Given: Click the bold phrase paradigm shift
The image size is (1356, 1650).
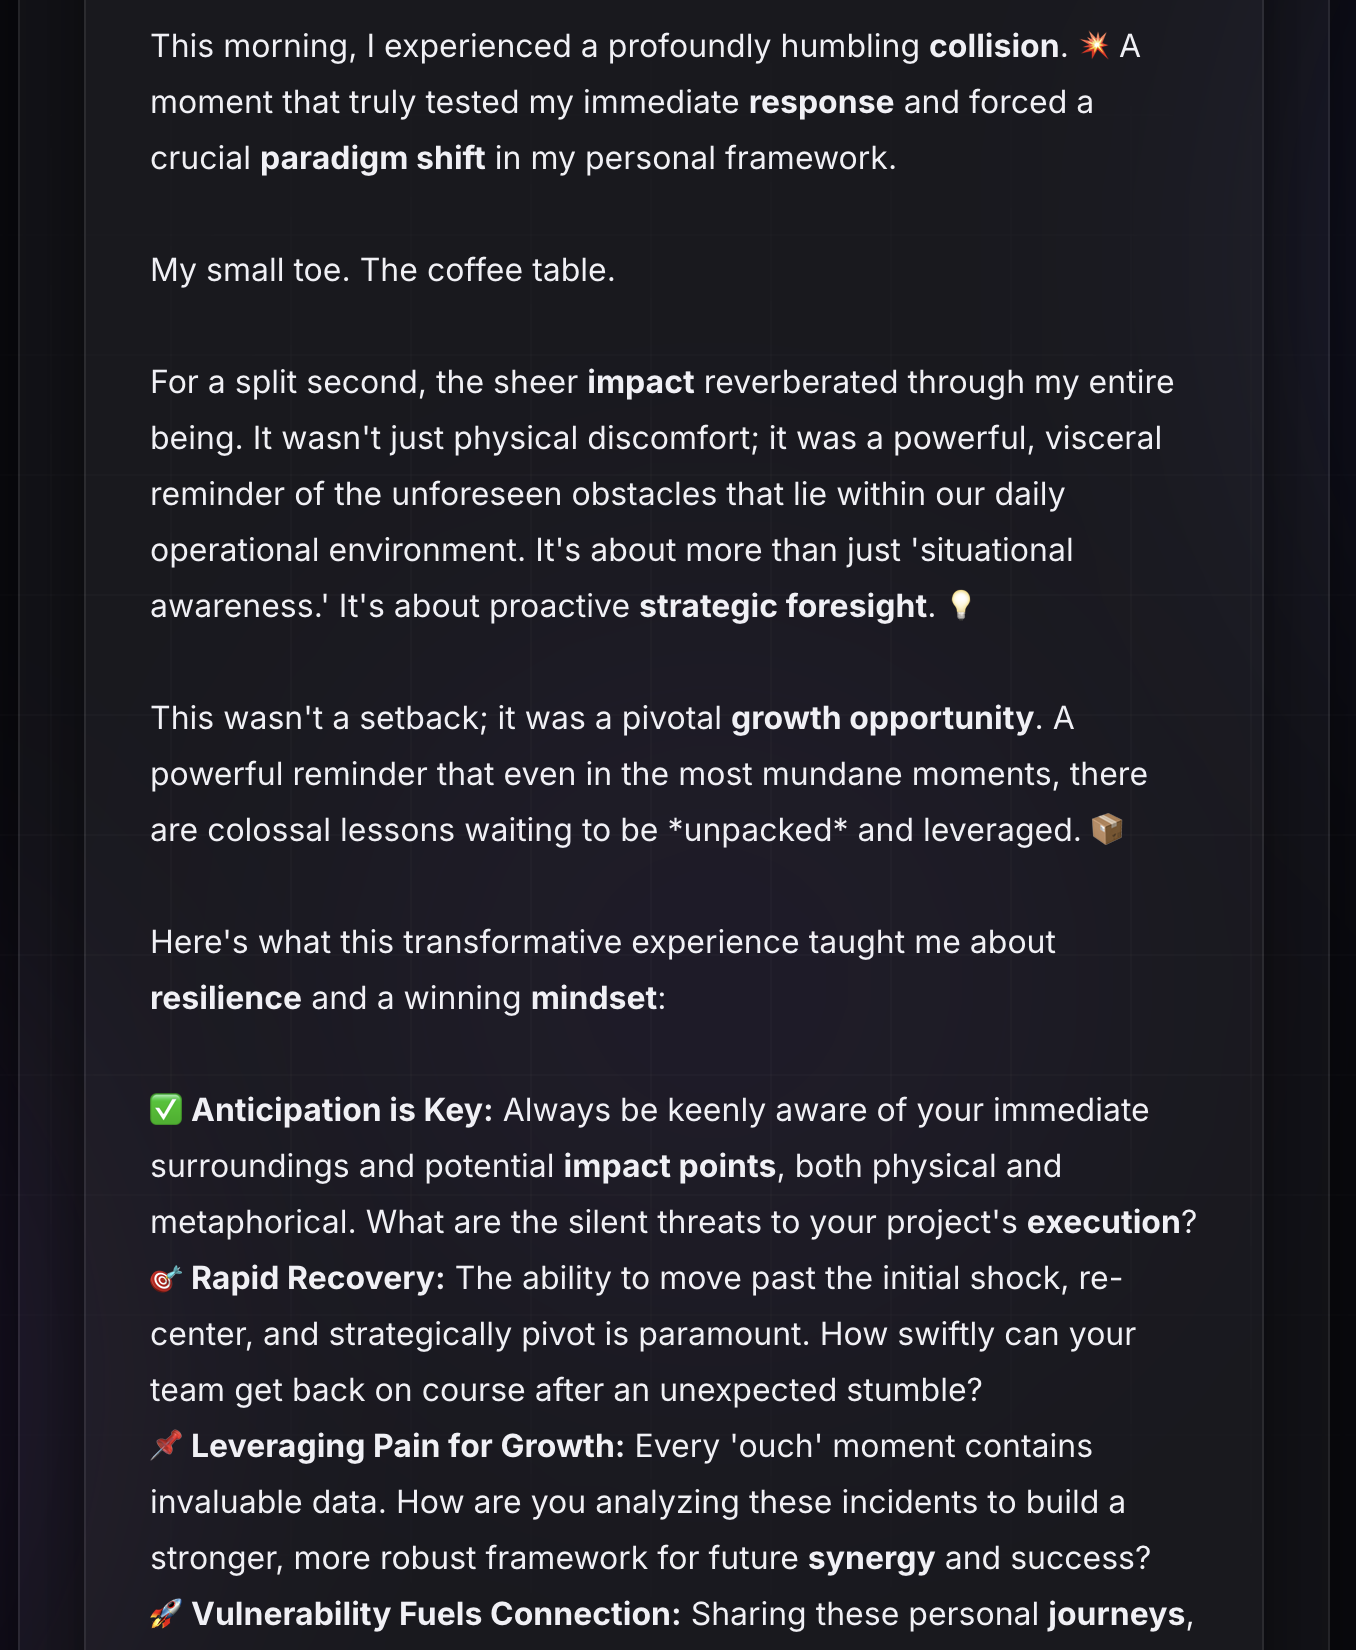Looking at the screenshot, I should pos(373,158).
